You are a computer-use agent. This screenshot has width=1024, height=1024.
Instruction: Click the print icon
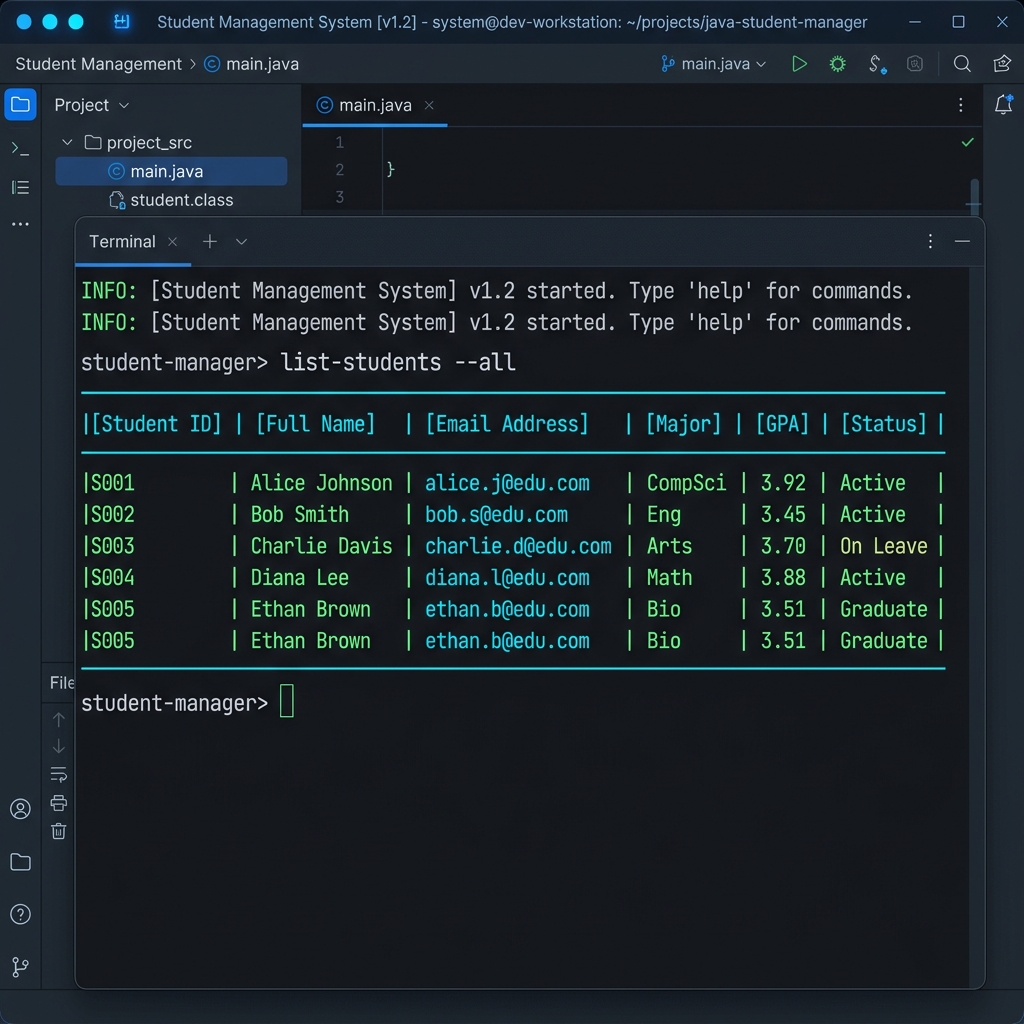click(59, 803)
